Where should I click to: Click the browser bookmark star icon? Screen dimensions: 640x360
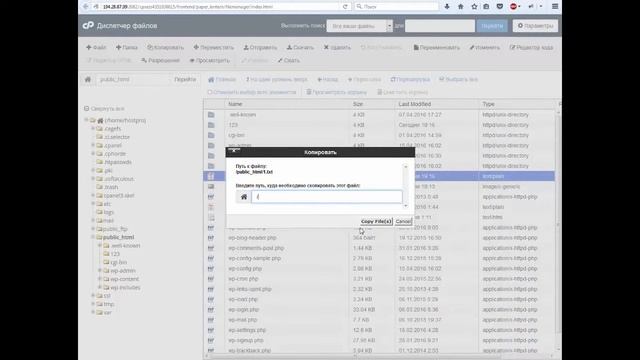point(474,7)
